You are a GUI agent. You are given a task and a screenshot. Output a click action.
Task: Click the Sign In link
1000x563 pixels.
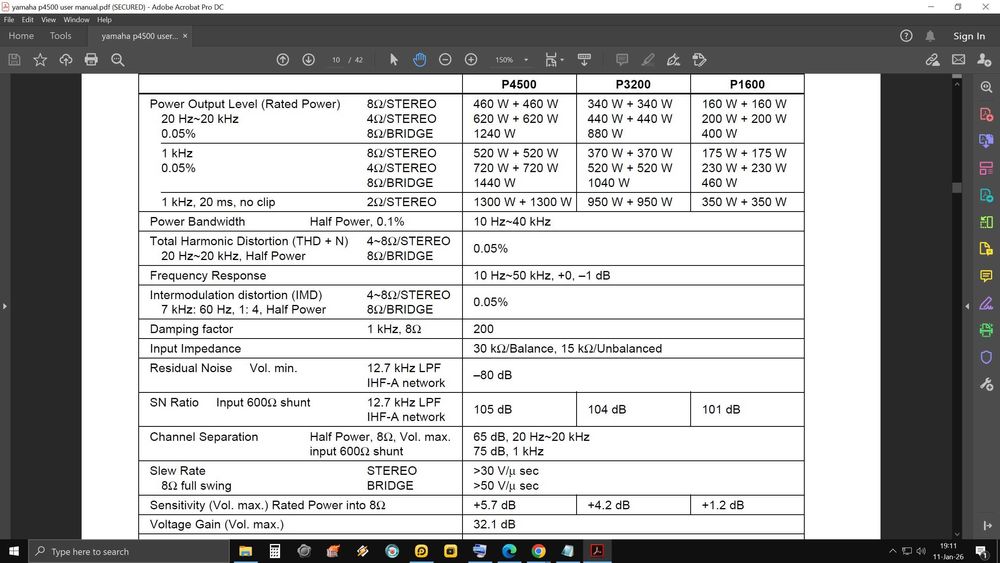pyautogui.click(x=969, y=36)
